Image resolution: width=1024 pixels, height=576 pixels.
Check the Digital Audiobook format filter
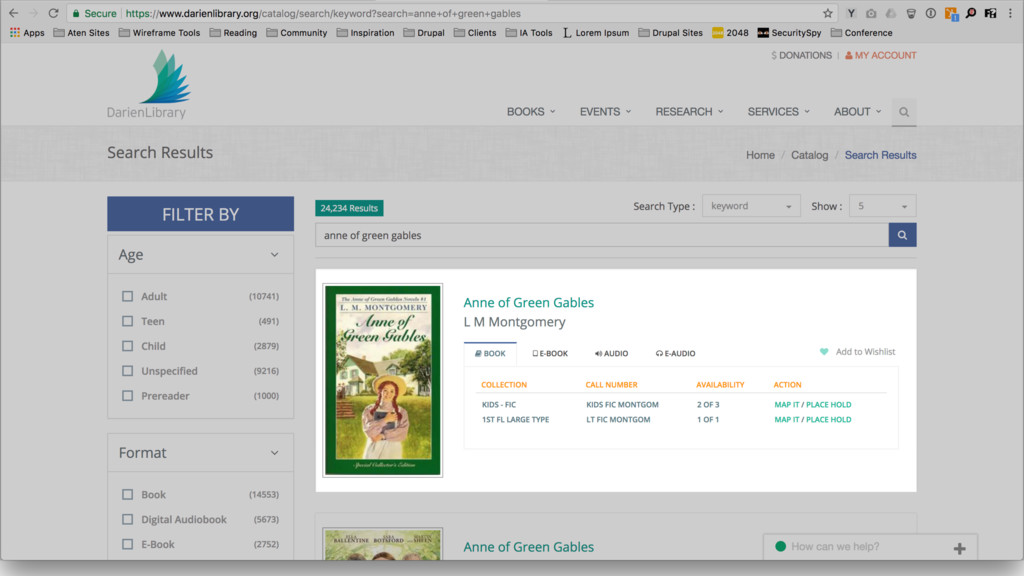tap(127, 520)
